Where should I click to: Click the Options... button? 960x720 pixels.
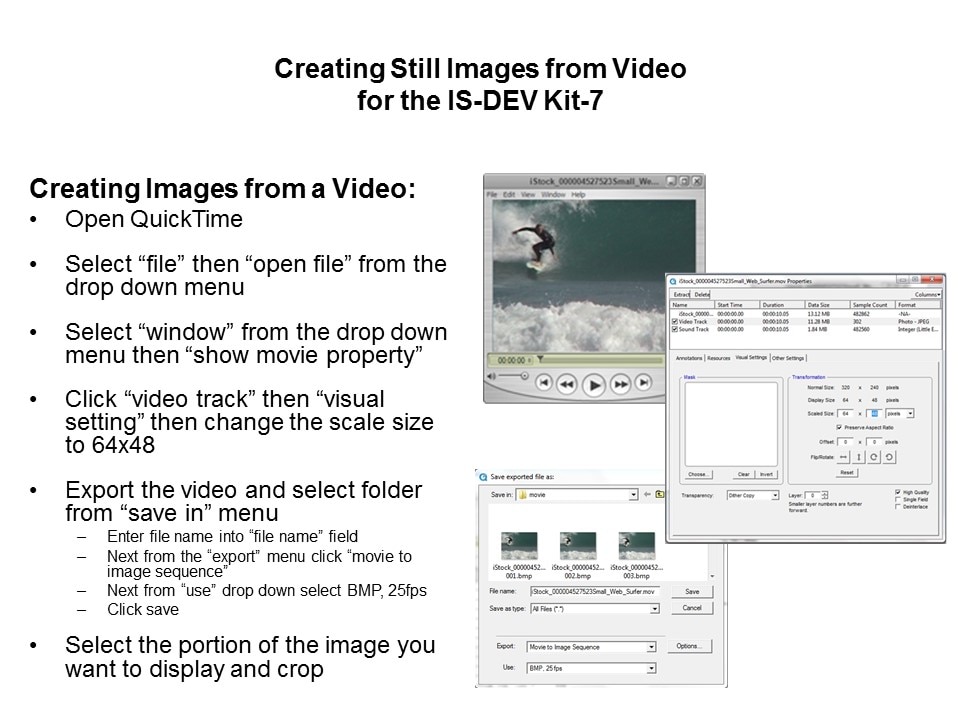pos(691,647)
